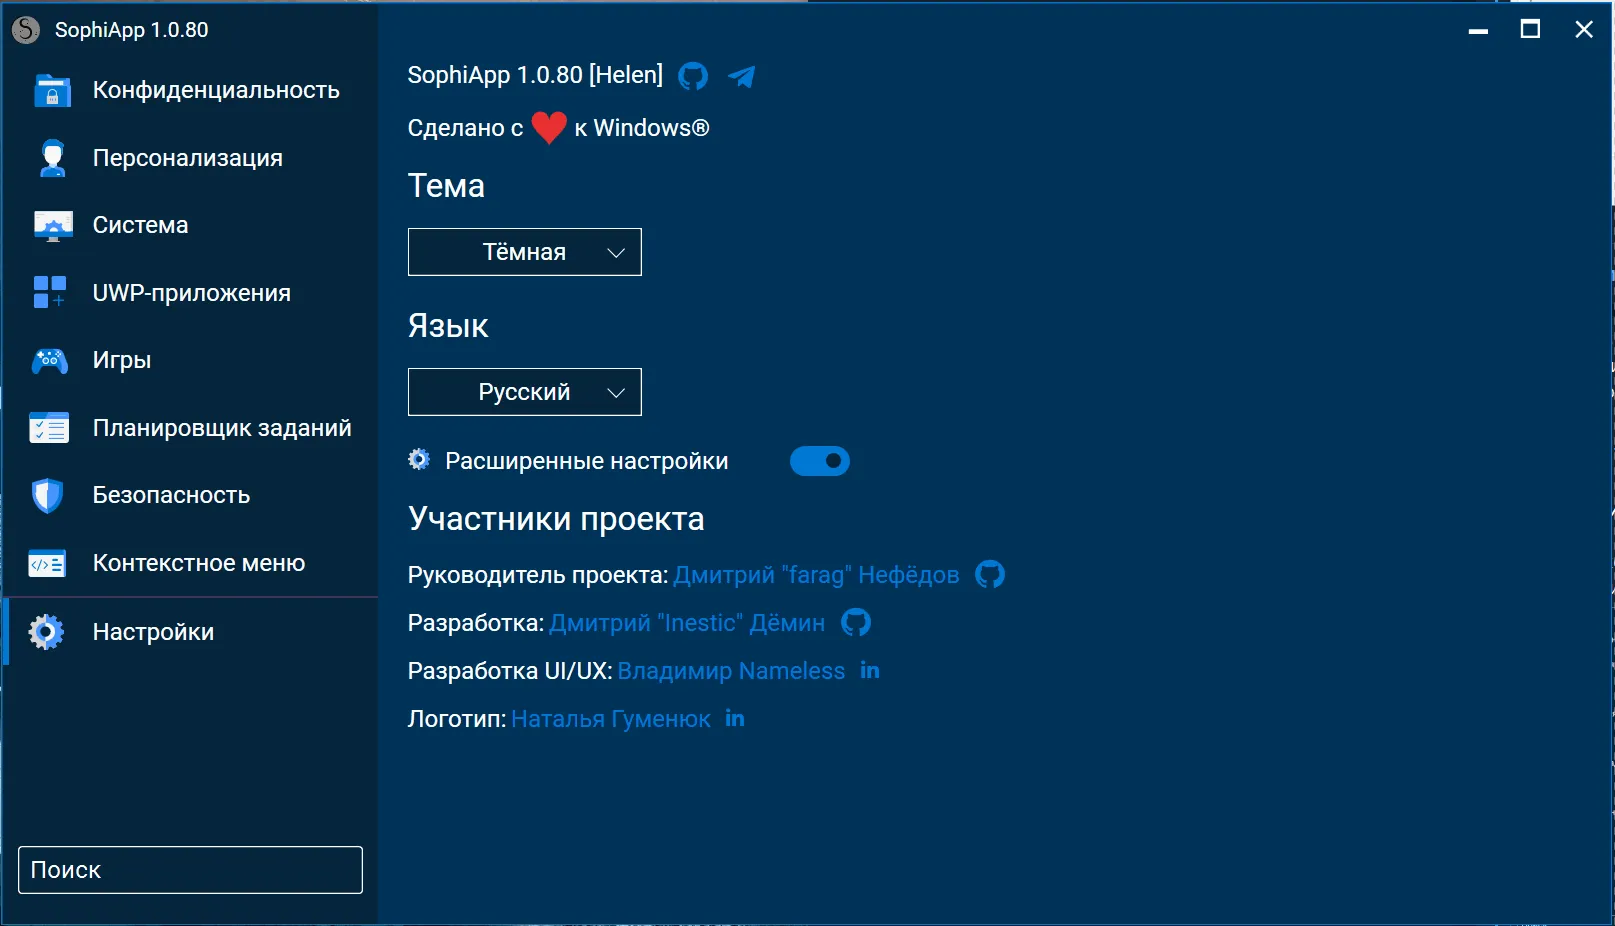This screenshot has height=926, width=1615.
Task: Click the Безопасность shield icon
Action: tap(47, 496)
